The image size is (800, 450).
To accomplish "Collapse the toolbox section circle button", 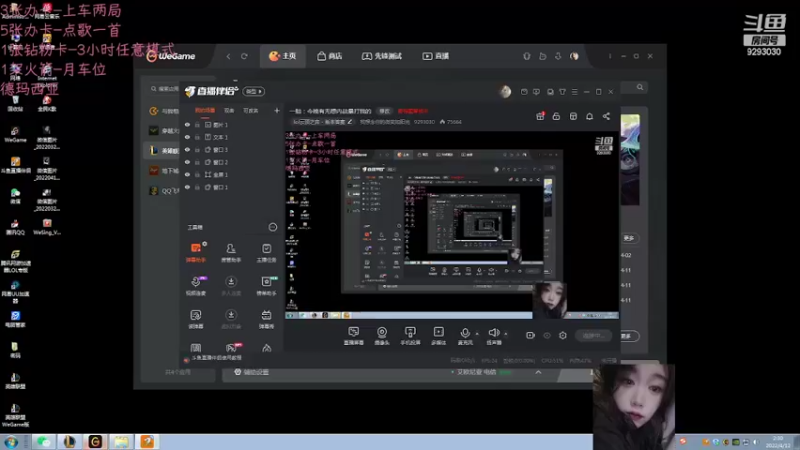I will [273, 227].
